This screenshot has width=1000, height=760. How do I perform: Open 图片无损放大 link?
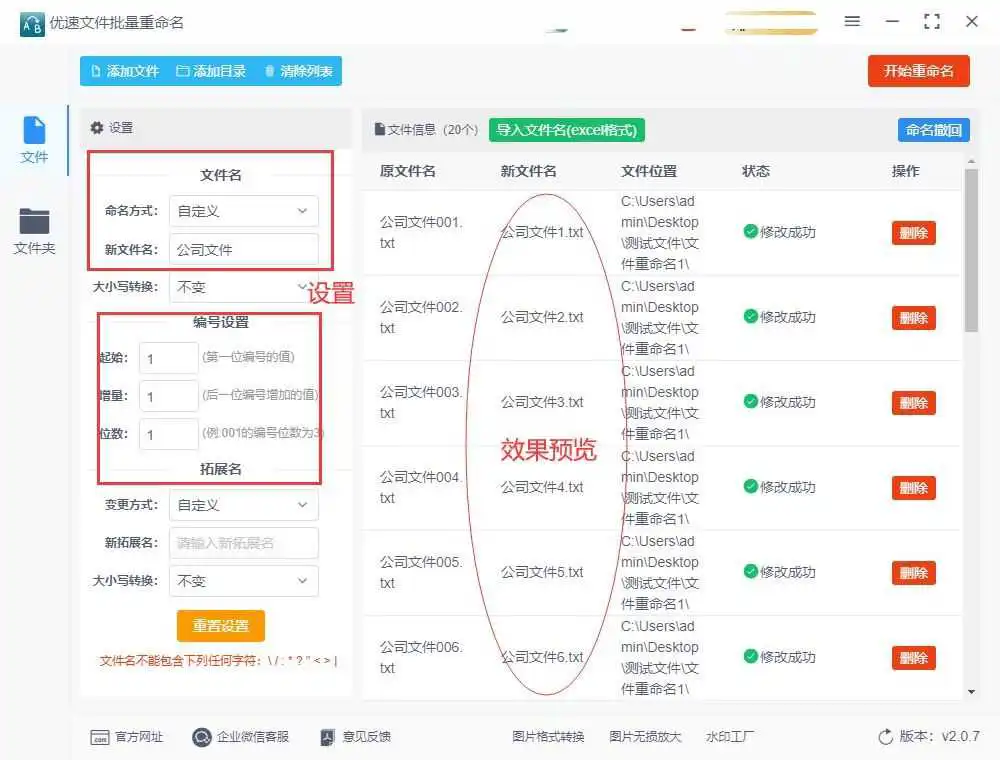(645, 737)
